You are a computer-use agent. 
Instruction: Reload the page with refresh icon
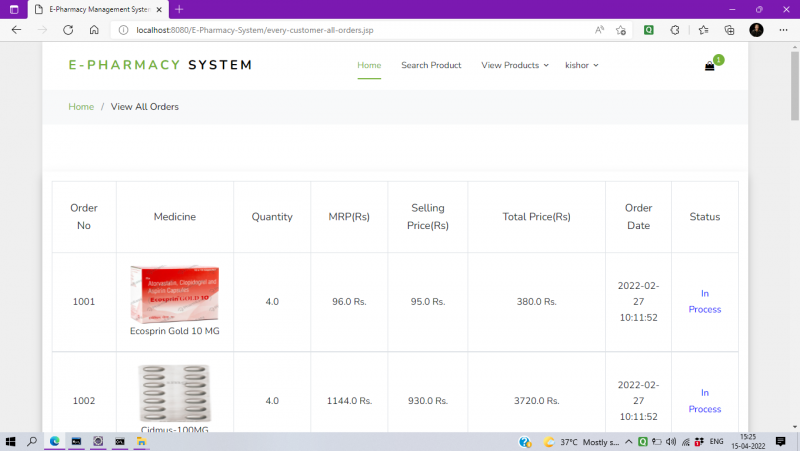click(x=68, y=30)
